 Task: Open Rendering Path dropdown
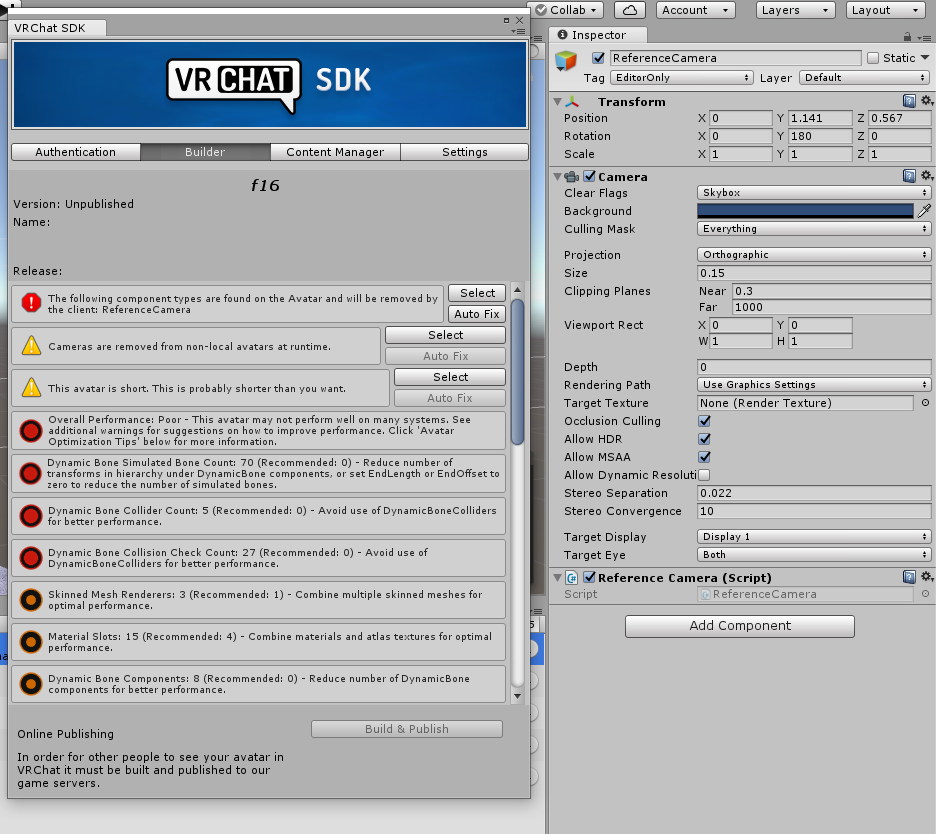814,384
